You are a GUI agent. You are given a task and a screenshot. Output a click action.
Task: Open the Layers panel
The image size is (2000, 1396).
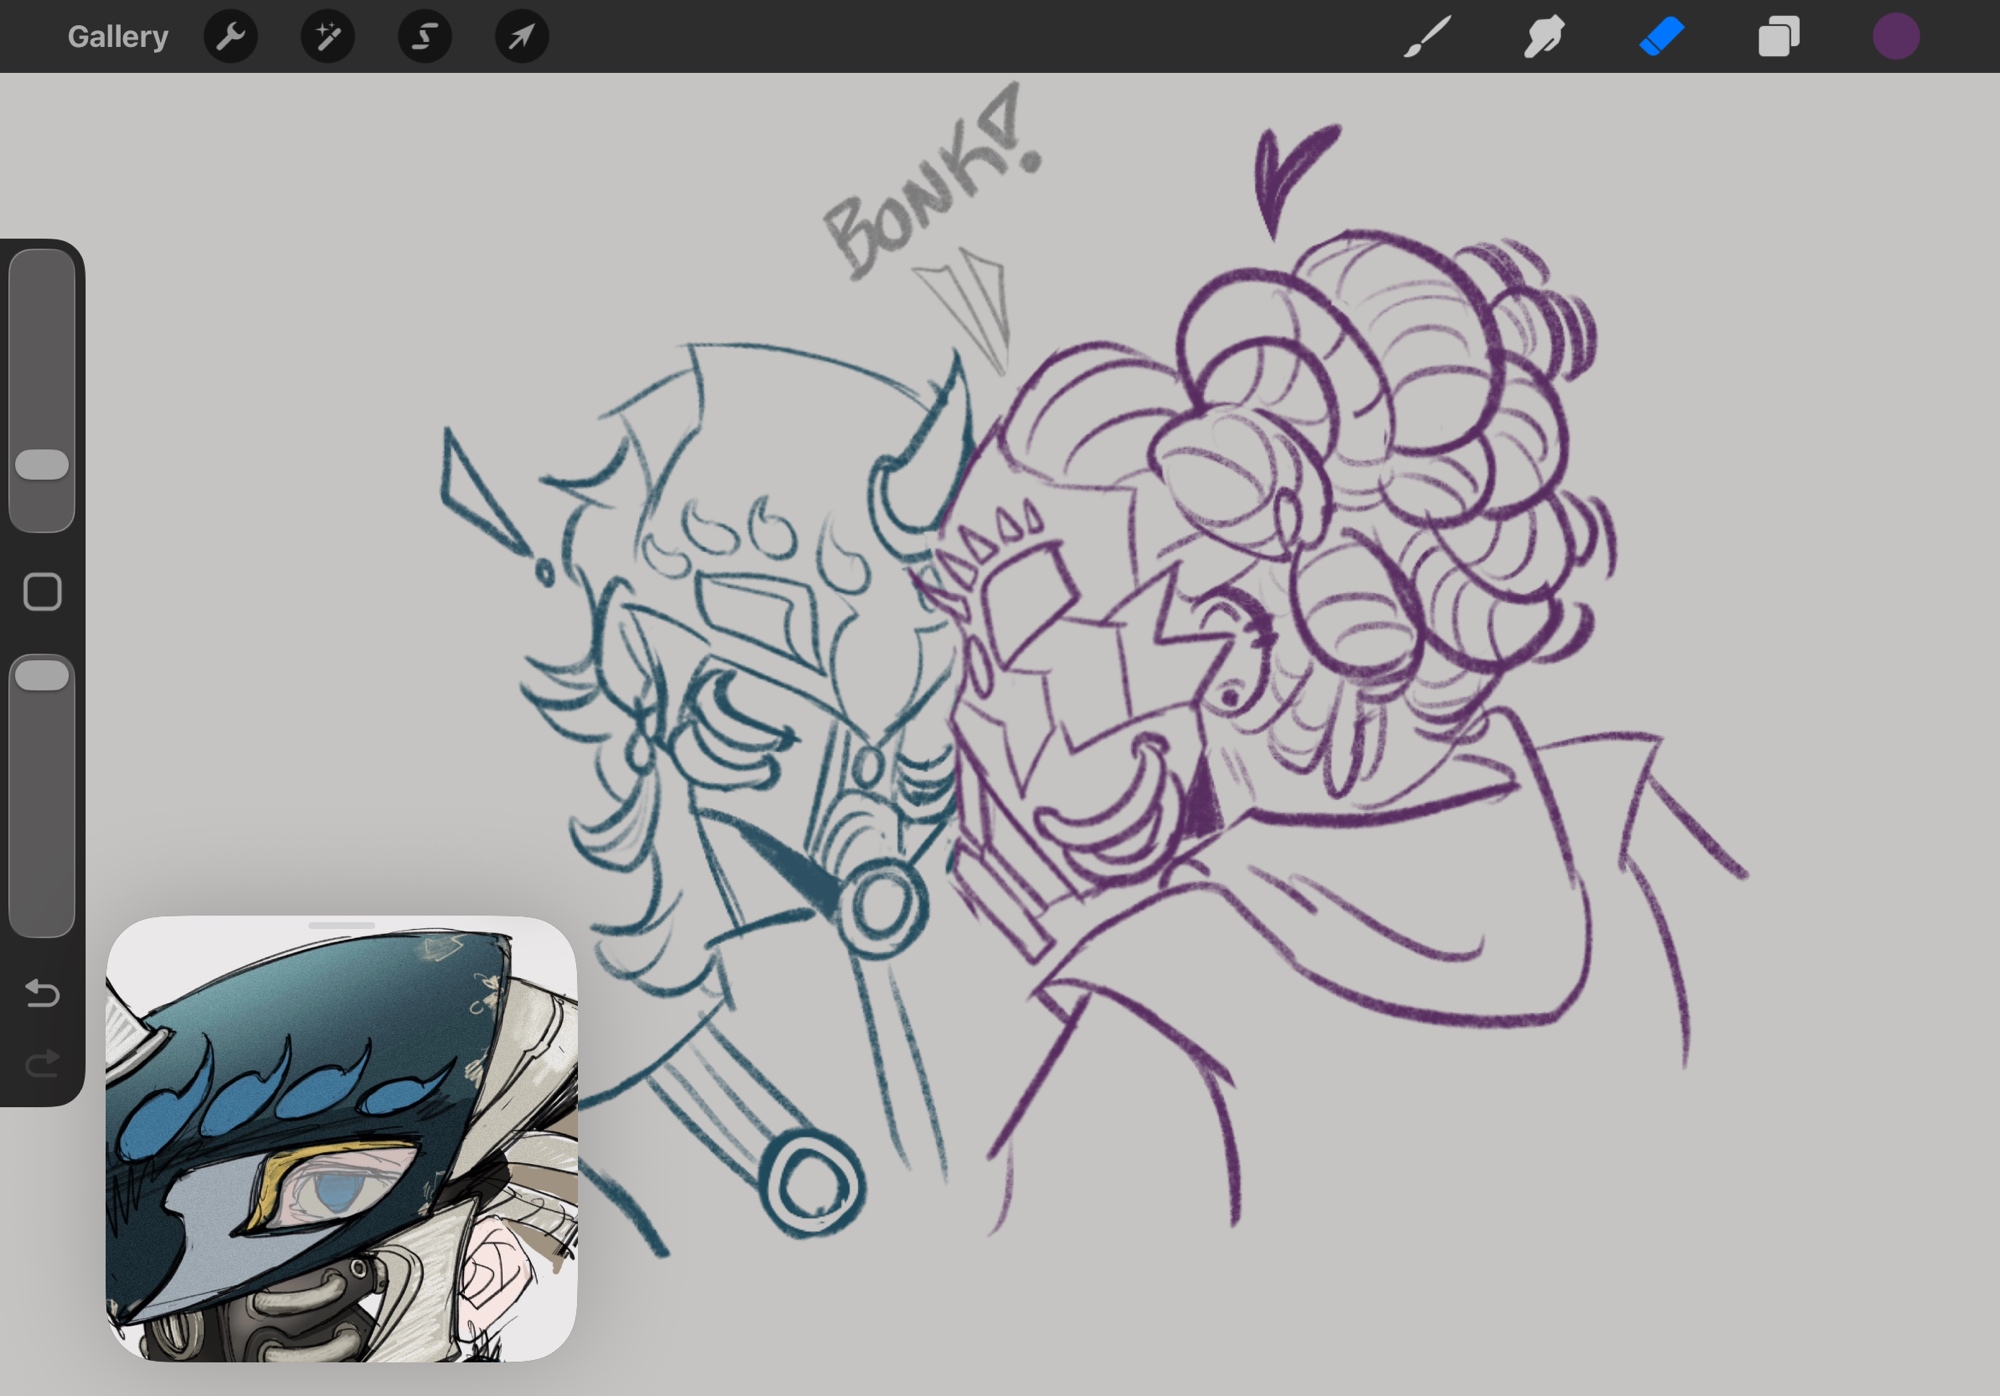tap(1779, 37)
